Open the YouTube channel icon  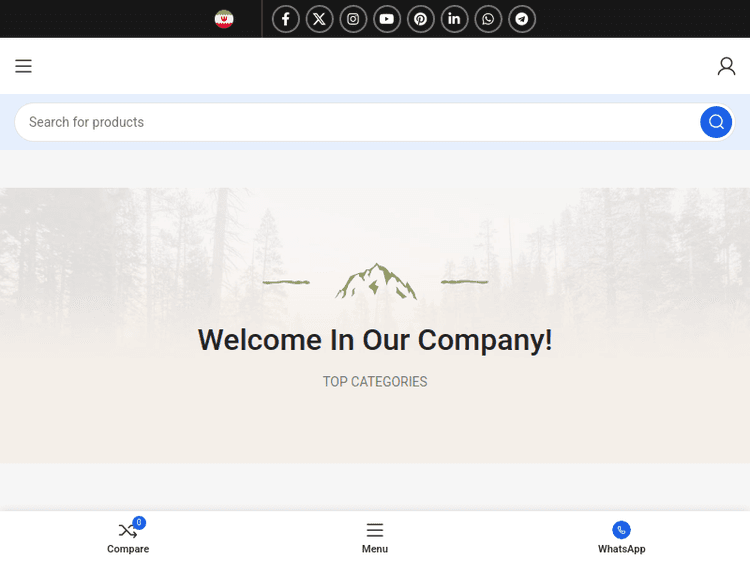(x=386, y=19)
